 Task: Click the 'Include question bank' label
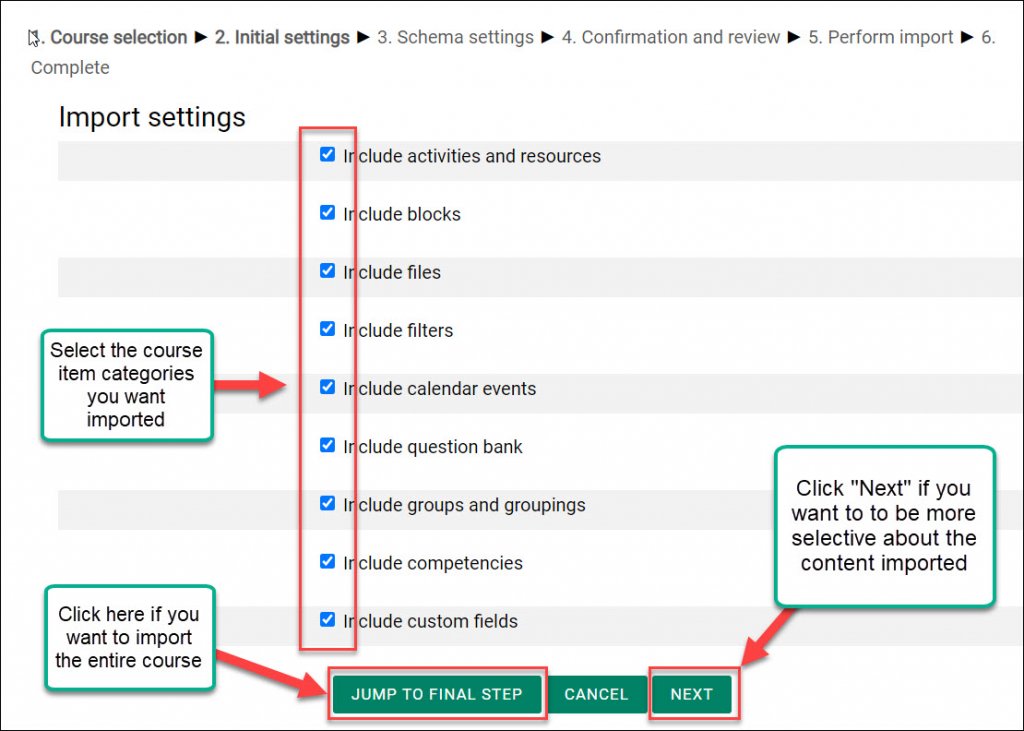pos(433,447)
